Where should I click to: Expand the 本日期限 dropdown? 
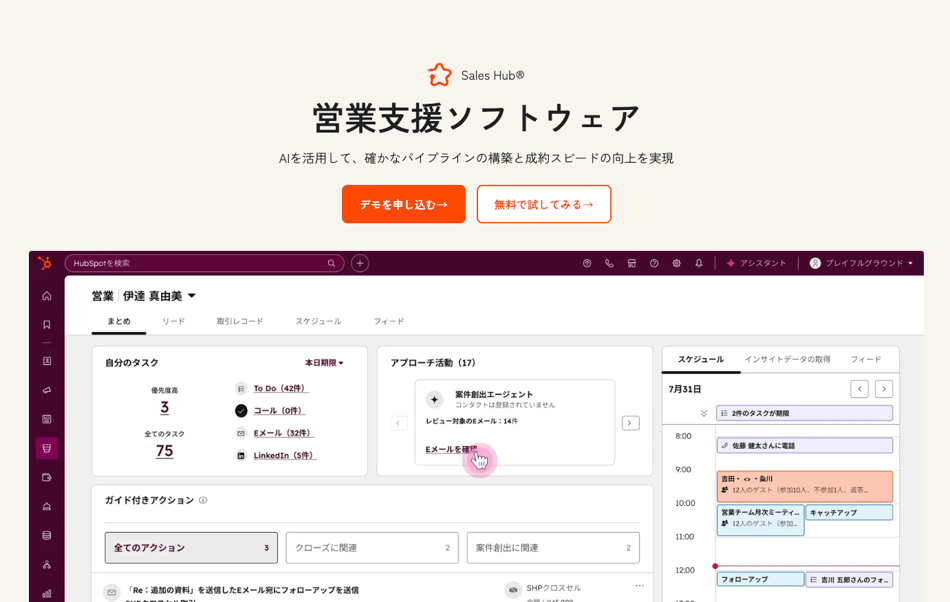[x=324, y=362]
